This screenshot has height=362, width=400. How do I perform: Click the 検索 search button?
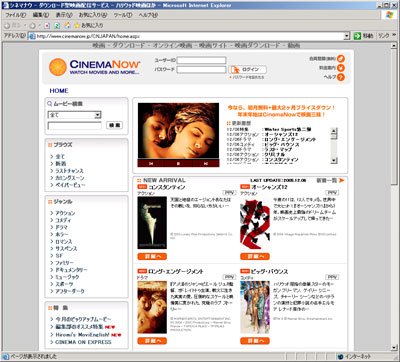click(114, 125)
